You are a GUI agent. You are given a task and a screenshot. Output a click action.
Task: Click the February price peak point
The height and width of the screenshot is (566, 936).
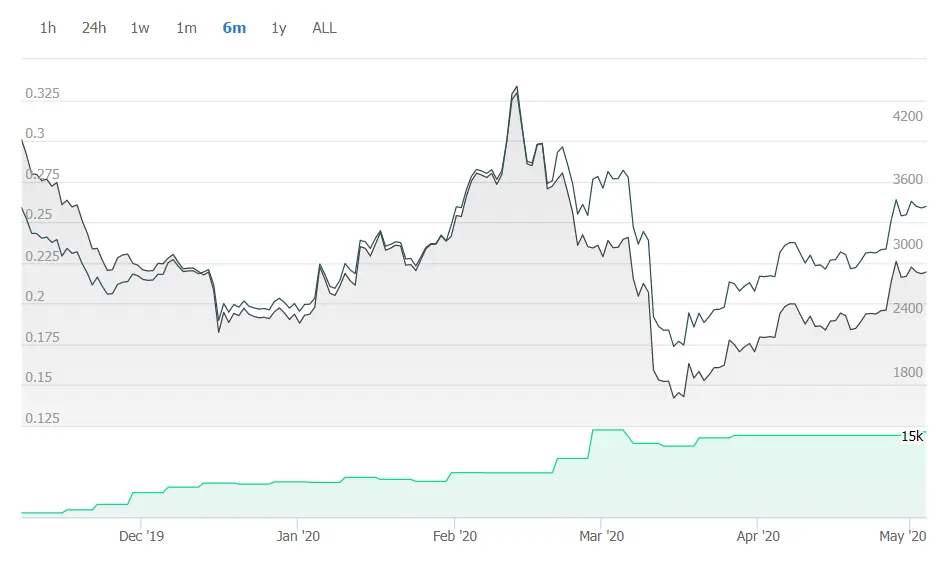tap(516, 87)
